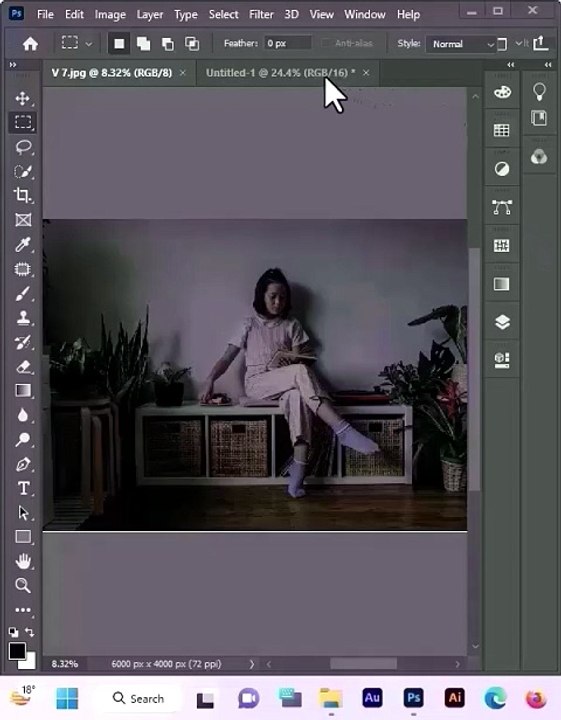Image resolution: width=561 pixels, height=720 pixels.
Task: Open the Marquee tool preset picker arrow
Action: point(89,44)
